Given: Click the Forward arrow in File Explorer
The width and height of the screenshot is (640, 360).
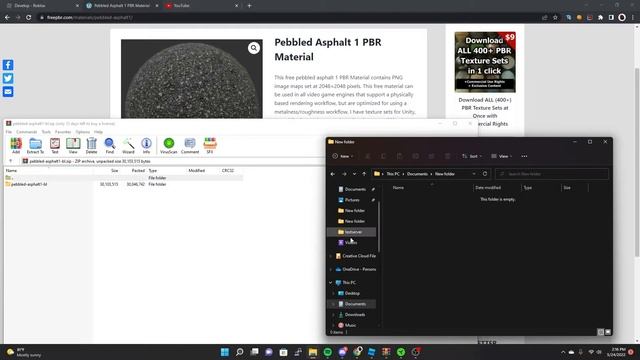Looking at the screenshot, I should pos(344,174).
